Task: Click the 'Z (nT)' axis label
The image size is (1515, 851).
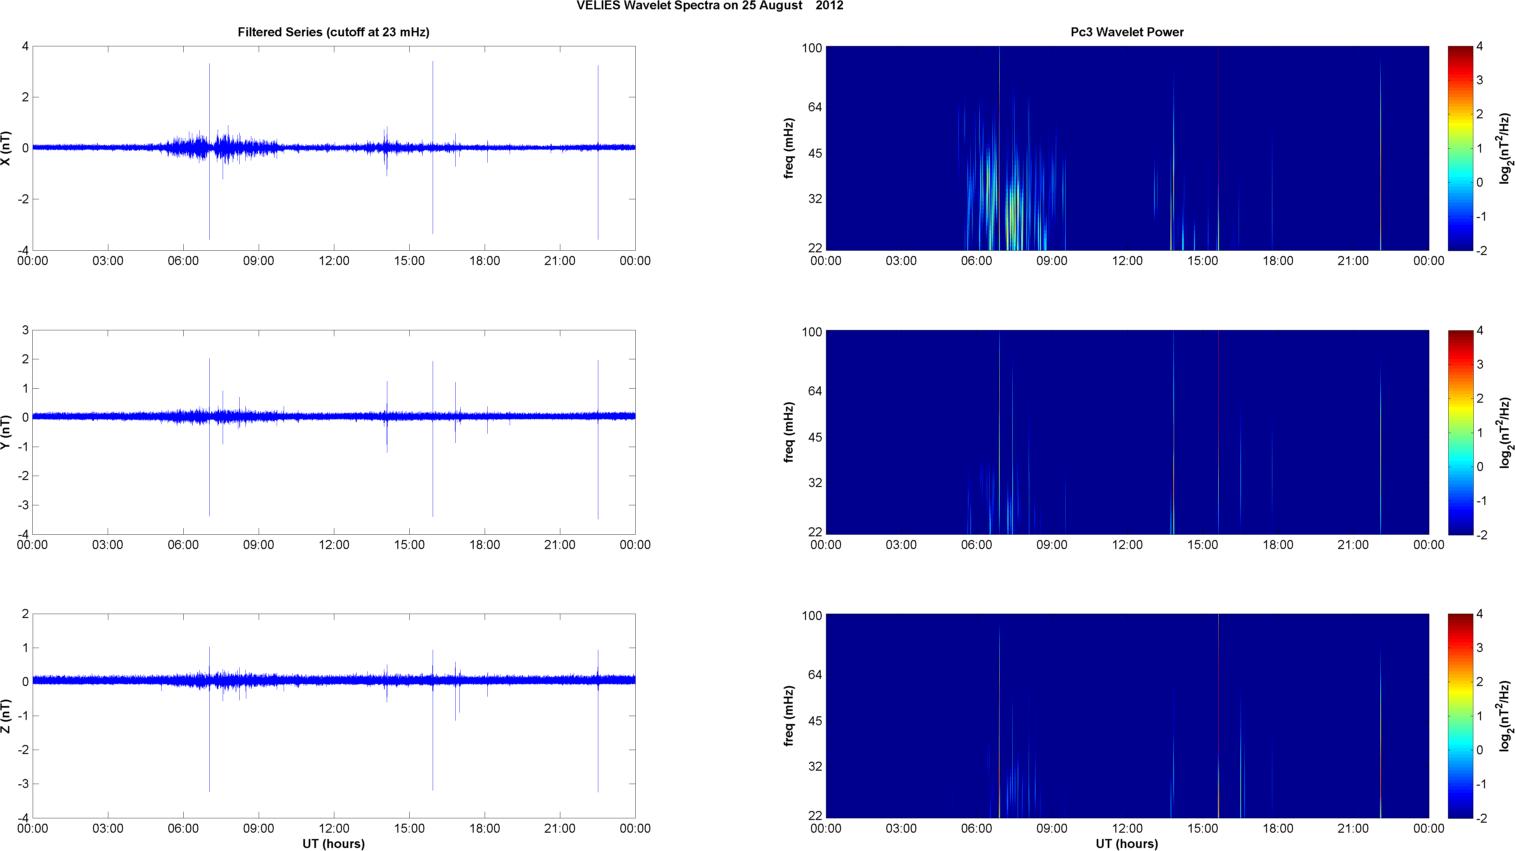Action: pos(7,716)
